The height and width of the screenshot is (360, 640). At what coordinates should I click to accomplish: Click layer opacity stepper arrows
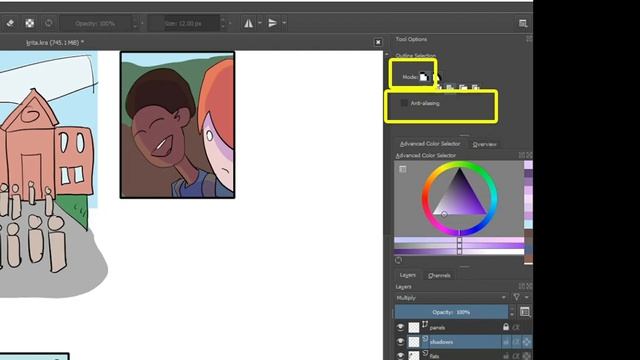click(512, 312)
